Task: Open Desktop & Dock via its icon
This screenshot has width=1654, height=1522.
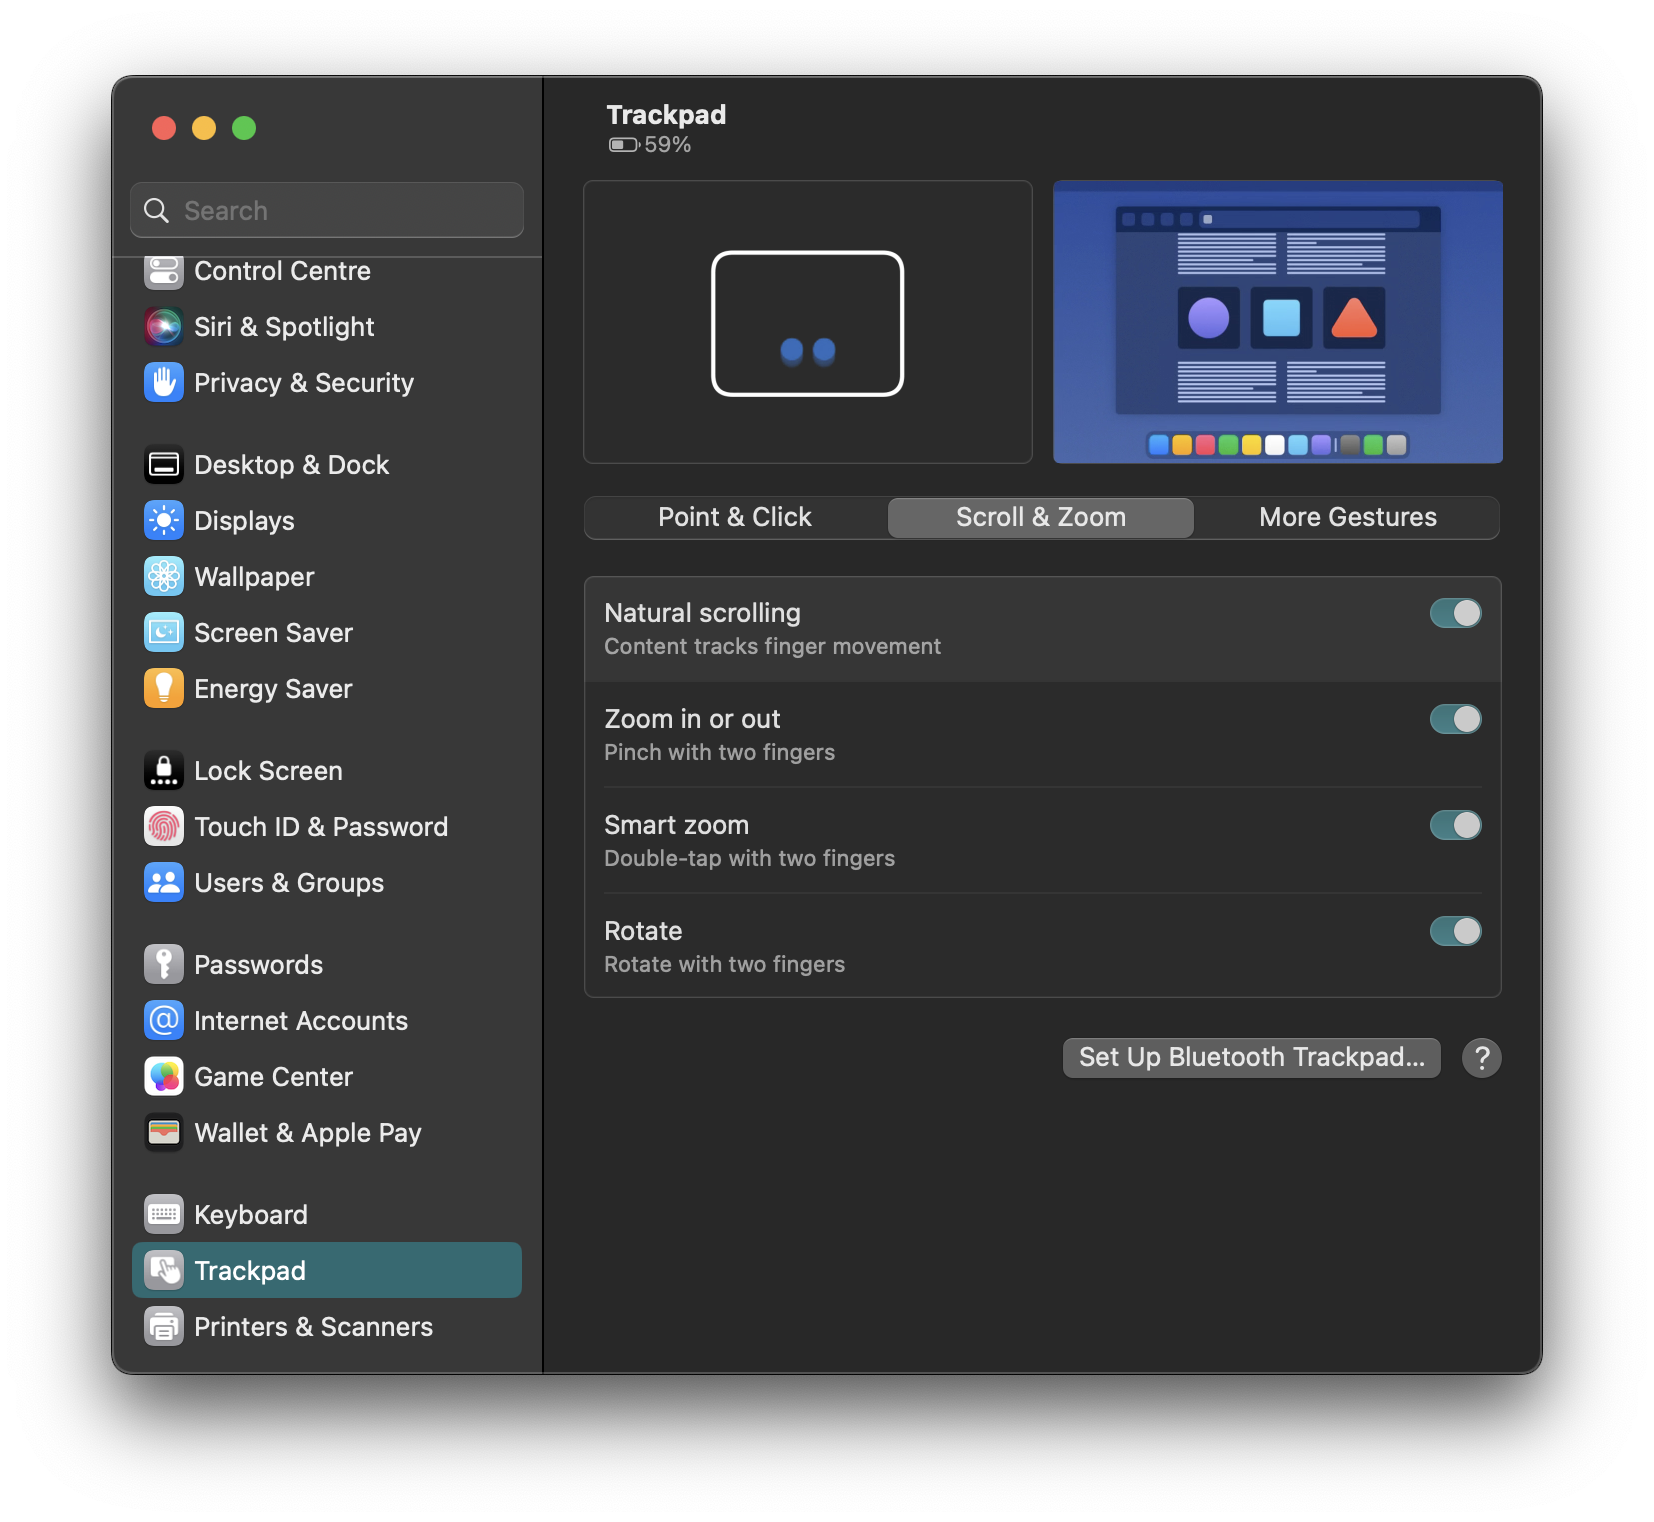Action: click(x=164, y=465)
